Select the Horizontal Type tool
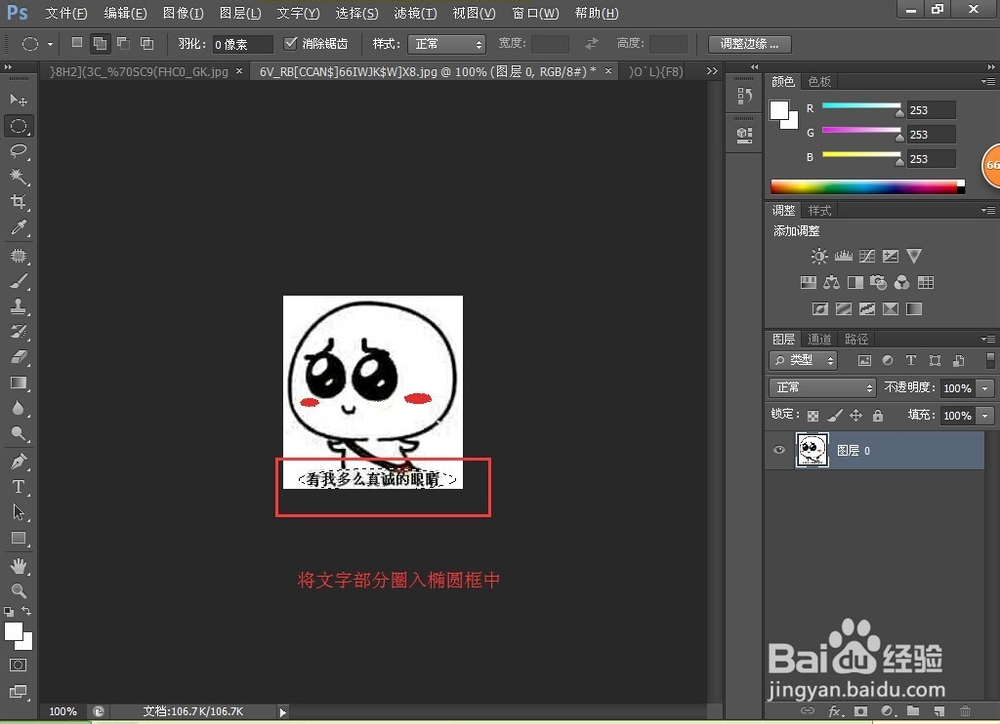Viewport: 1000px width, 724px height. coord(18,486)
